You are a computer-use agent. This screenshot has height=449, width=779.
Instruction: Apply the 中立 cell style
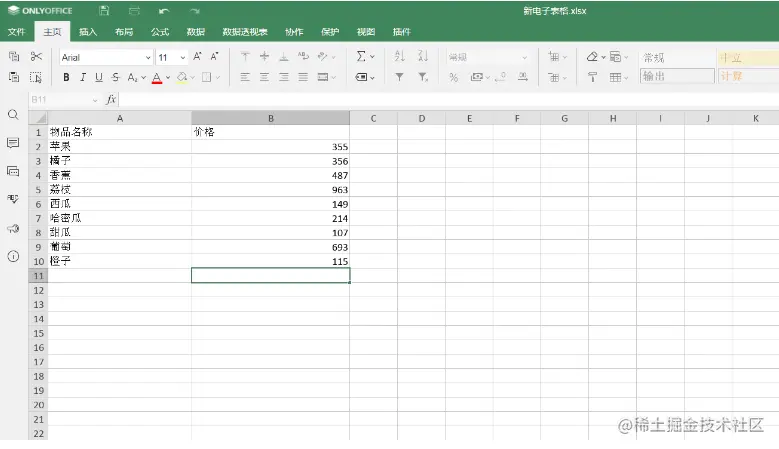point(748,58)
